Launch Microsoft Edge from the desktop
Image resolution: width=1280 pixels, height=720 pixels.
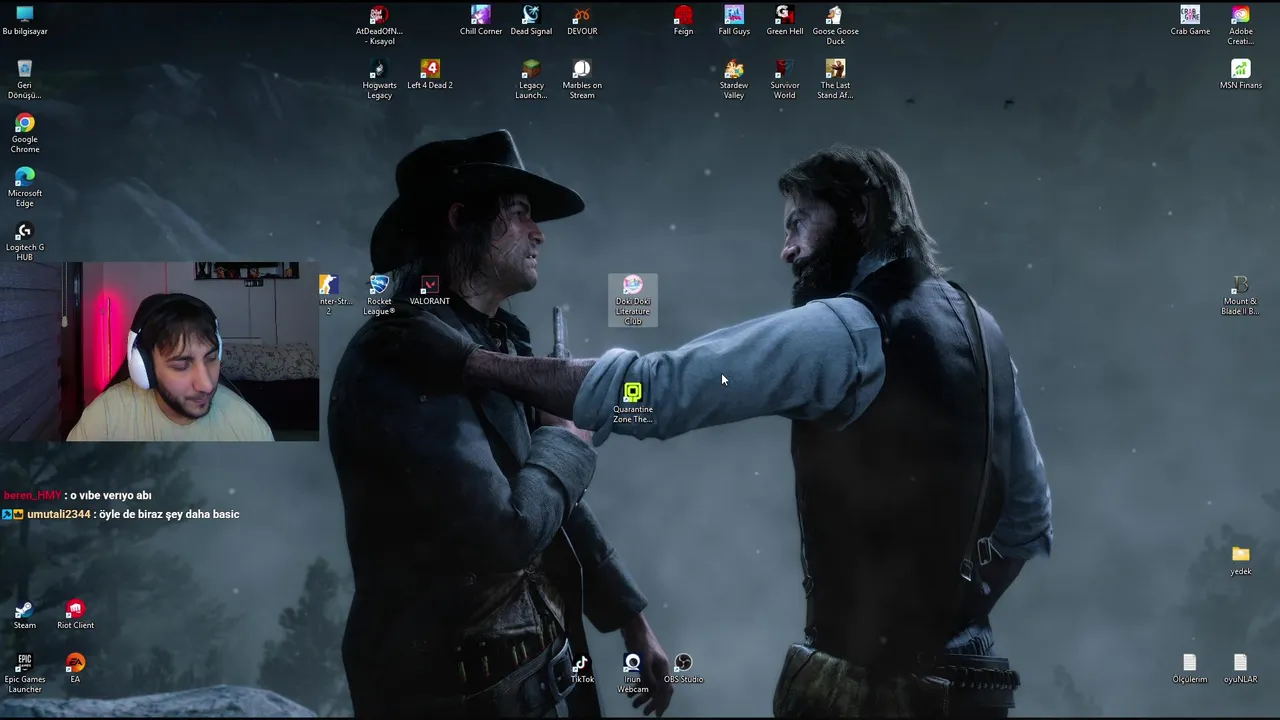(25, 188)
